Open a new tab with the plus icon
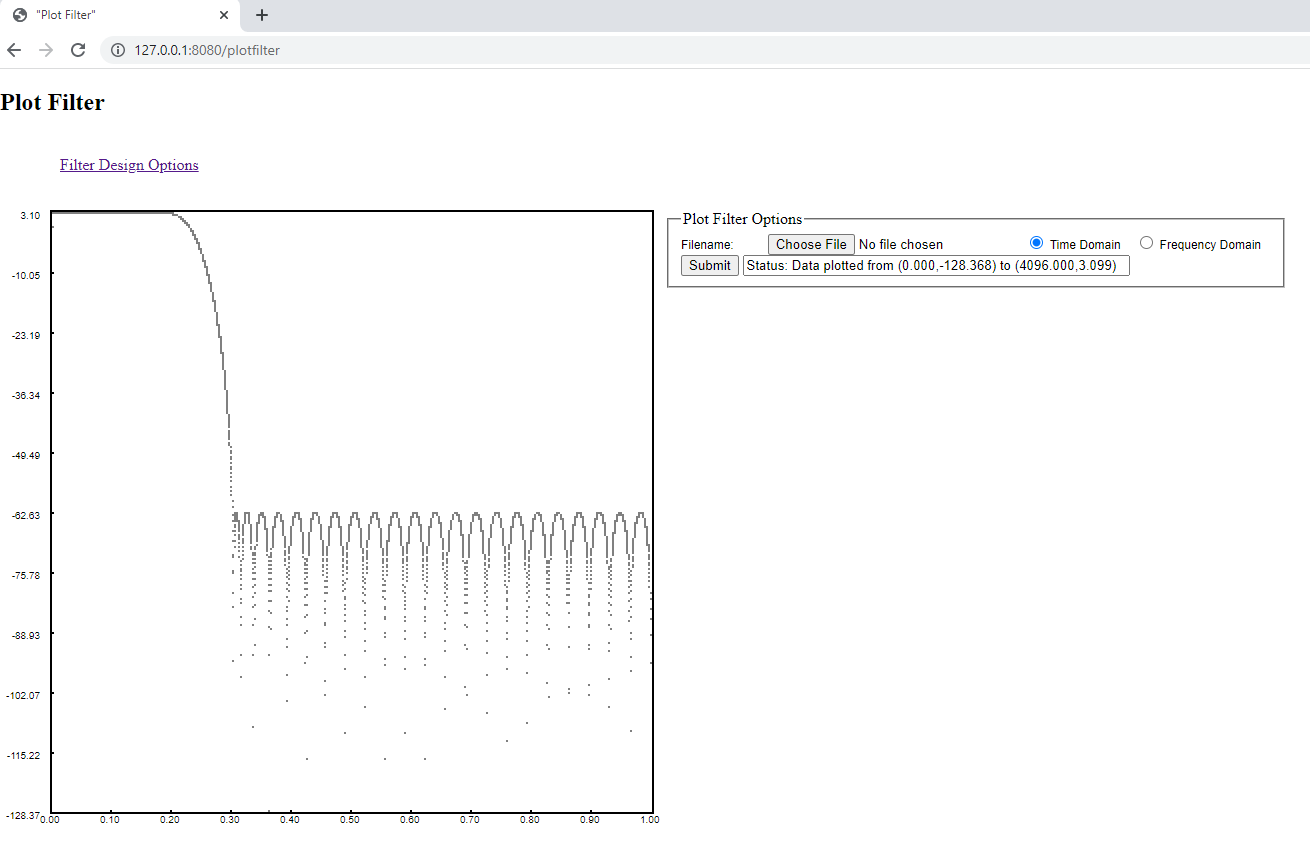This screenshot has height=848, width=1310. click(261, 15)
